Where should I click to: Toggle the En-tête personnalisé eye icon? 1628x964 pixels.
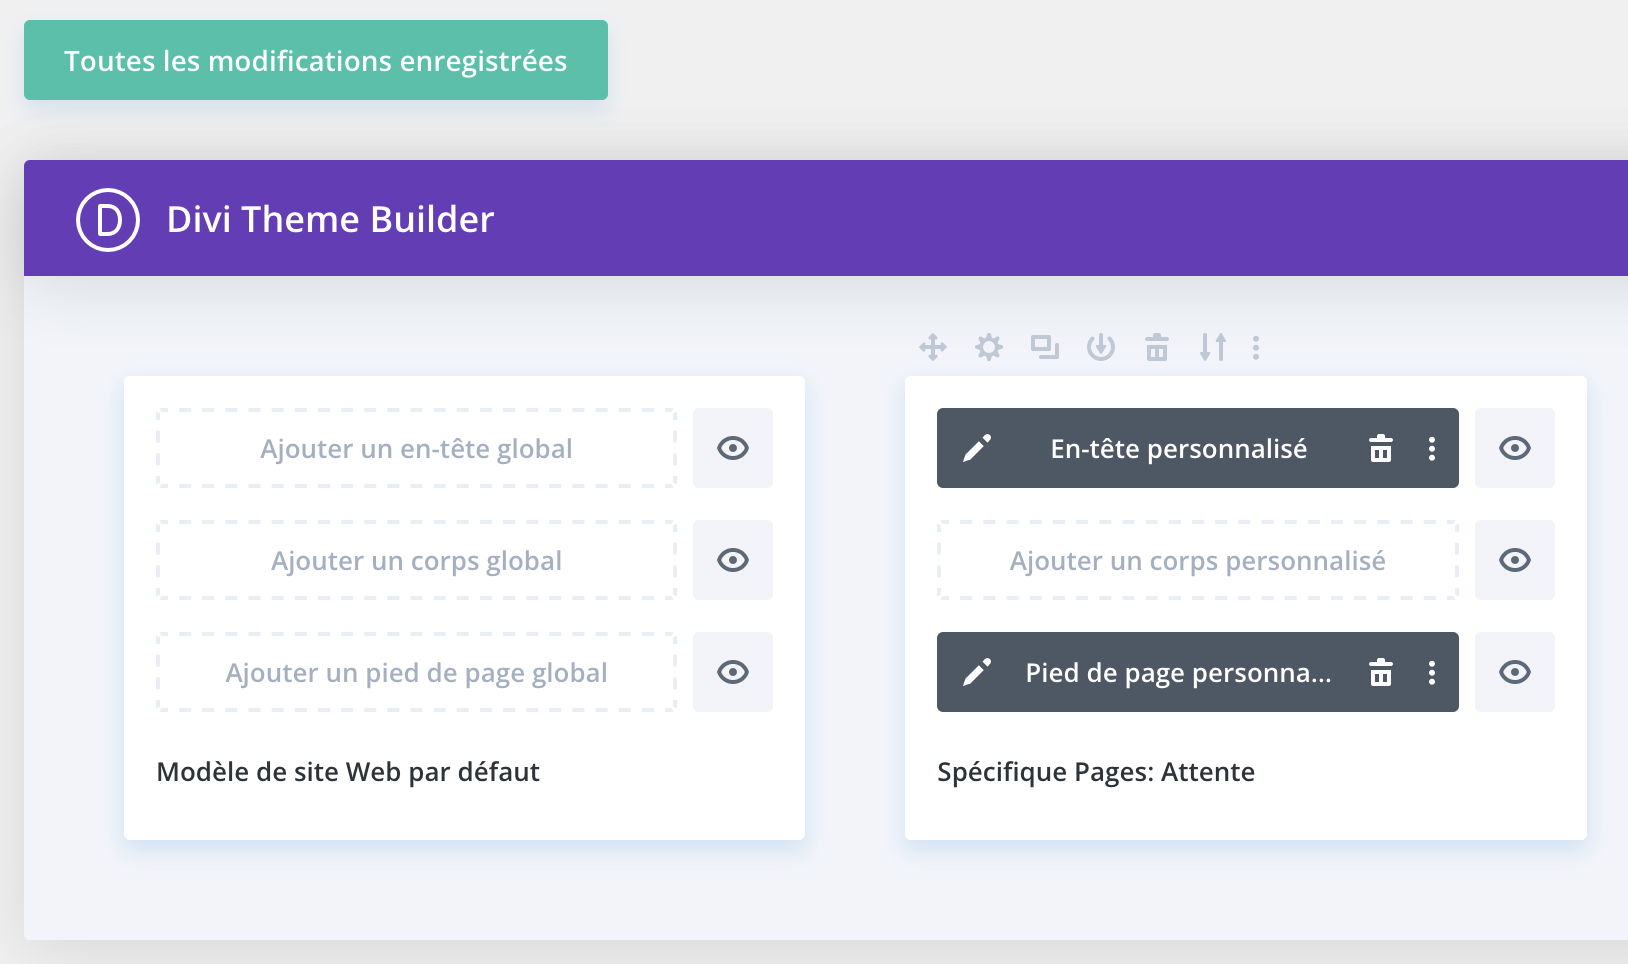pyautogui.click(x=1515, y=448)
